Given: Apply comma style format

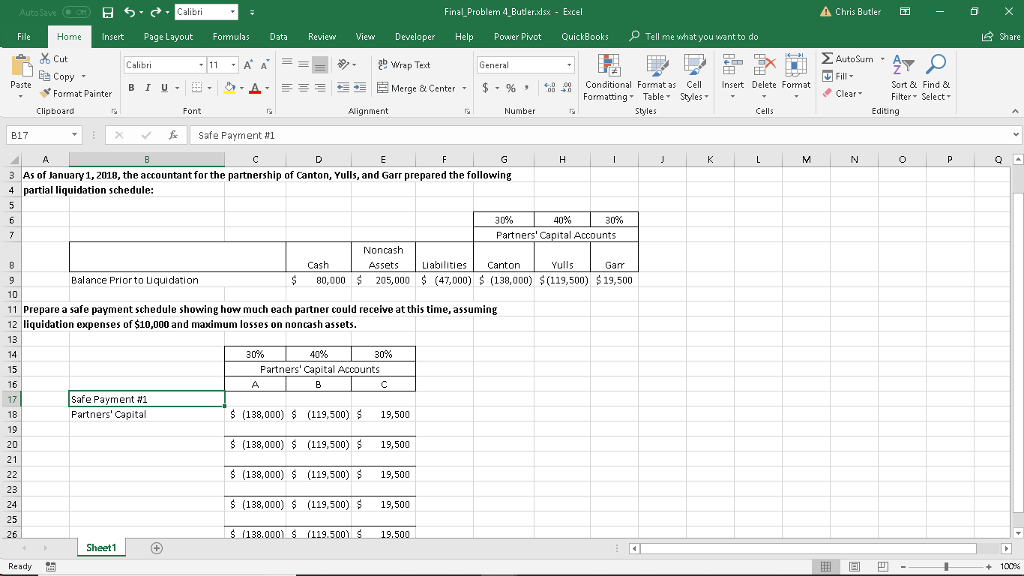Looking at the screenshot, I should click(x=526, y=88).
